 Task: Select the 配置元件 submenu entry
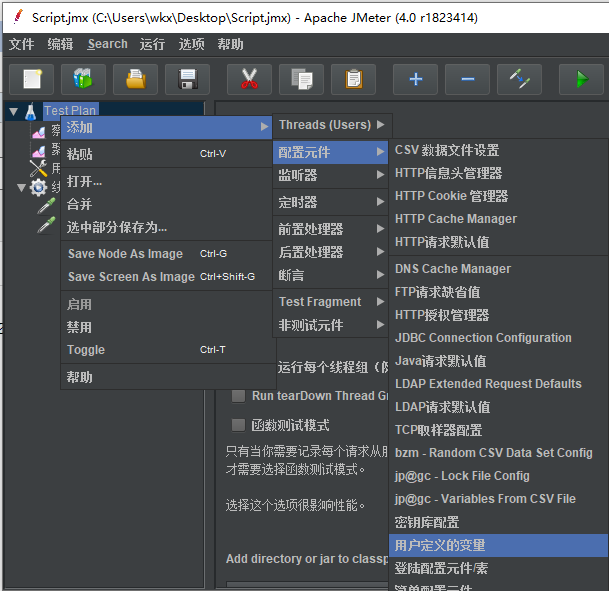pos(331,152)
